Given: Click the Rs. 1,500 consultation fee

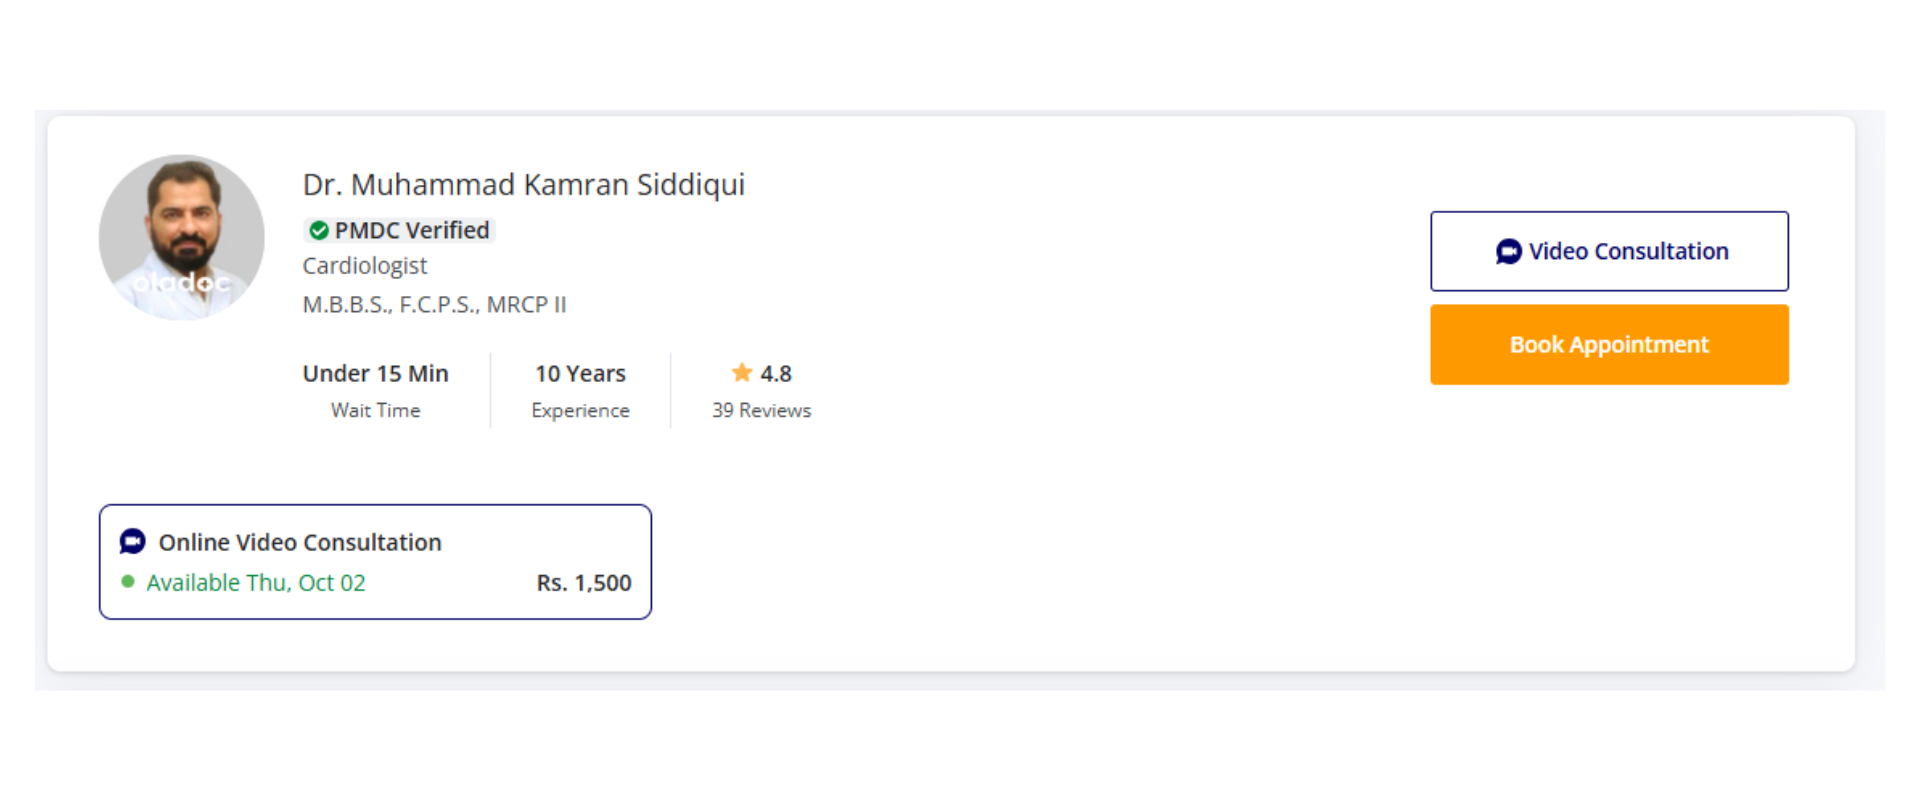Looking at the screenshot, I should [583, 583].
